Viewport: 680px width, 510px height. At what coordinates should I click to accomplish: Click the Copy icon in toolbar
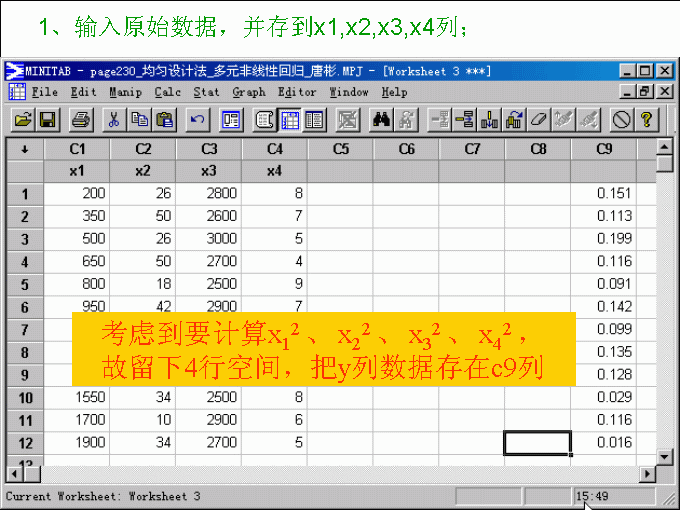(x=139, y=120)
